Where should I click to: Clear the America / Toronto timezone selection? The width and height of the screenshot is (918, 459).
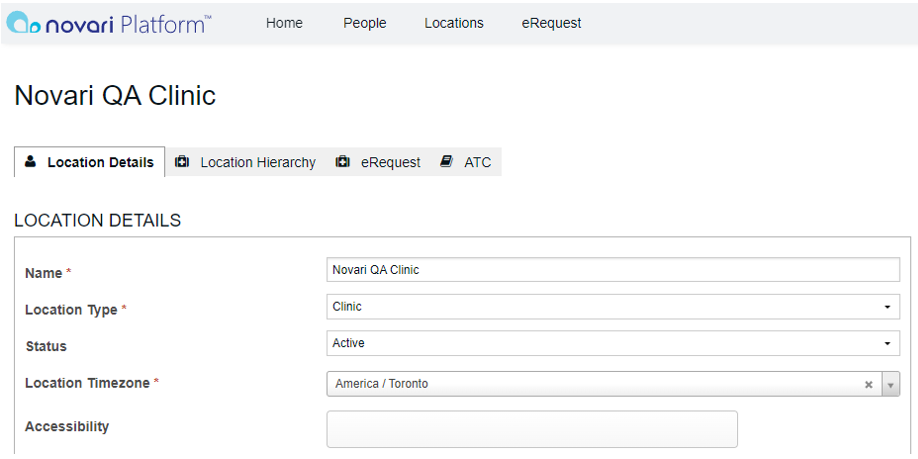[869, 385]
